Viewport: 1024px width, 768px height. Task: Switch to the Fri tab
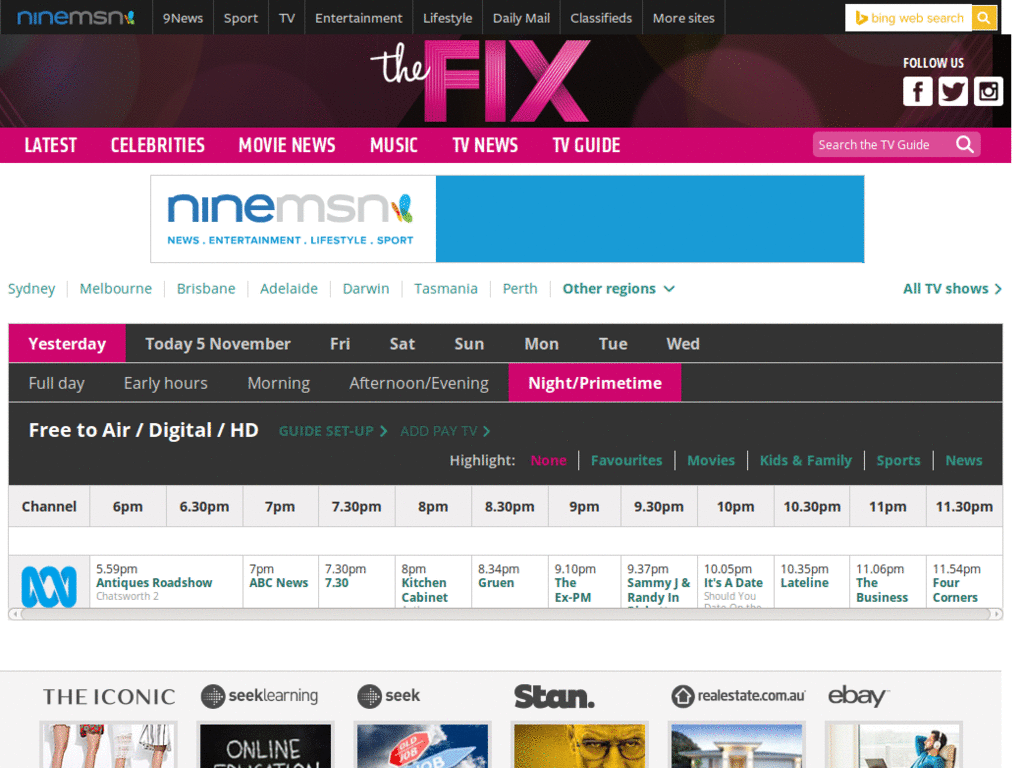(x=340, y=344)
